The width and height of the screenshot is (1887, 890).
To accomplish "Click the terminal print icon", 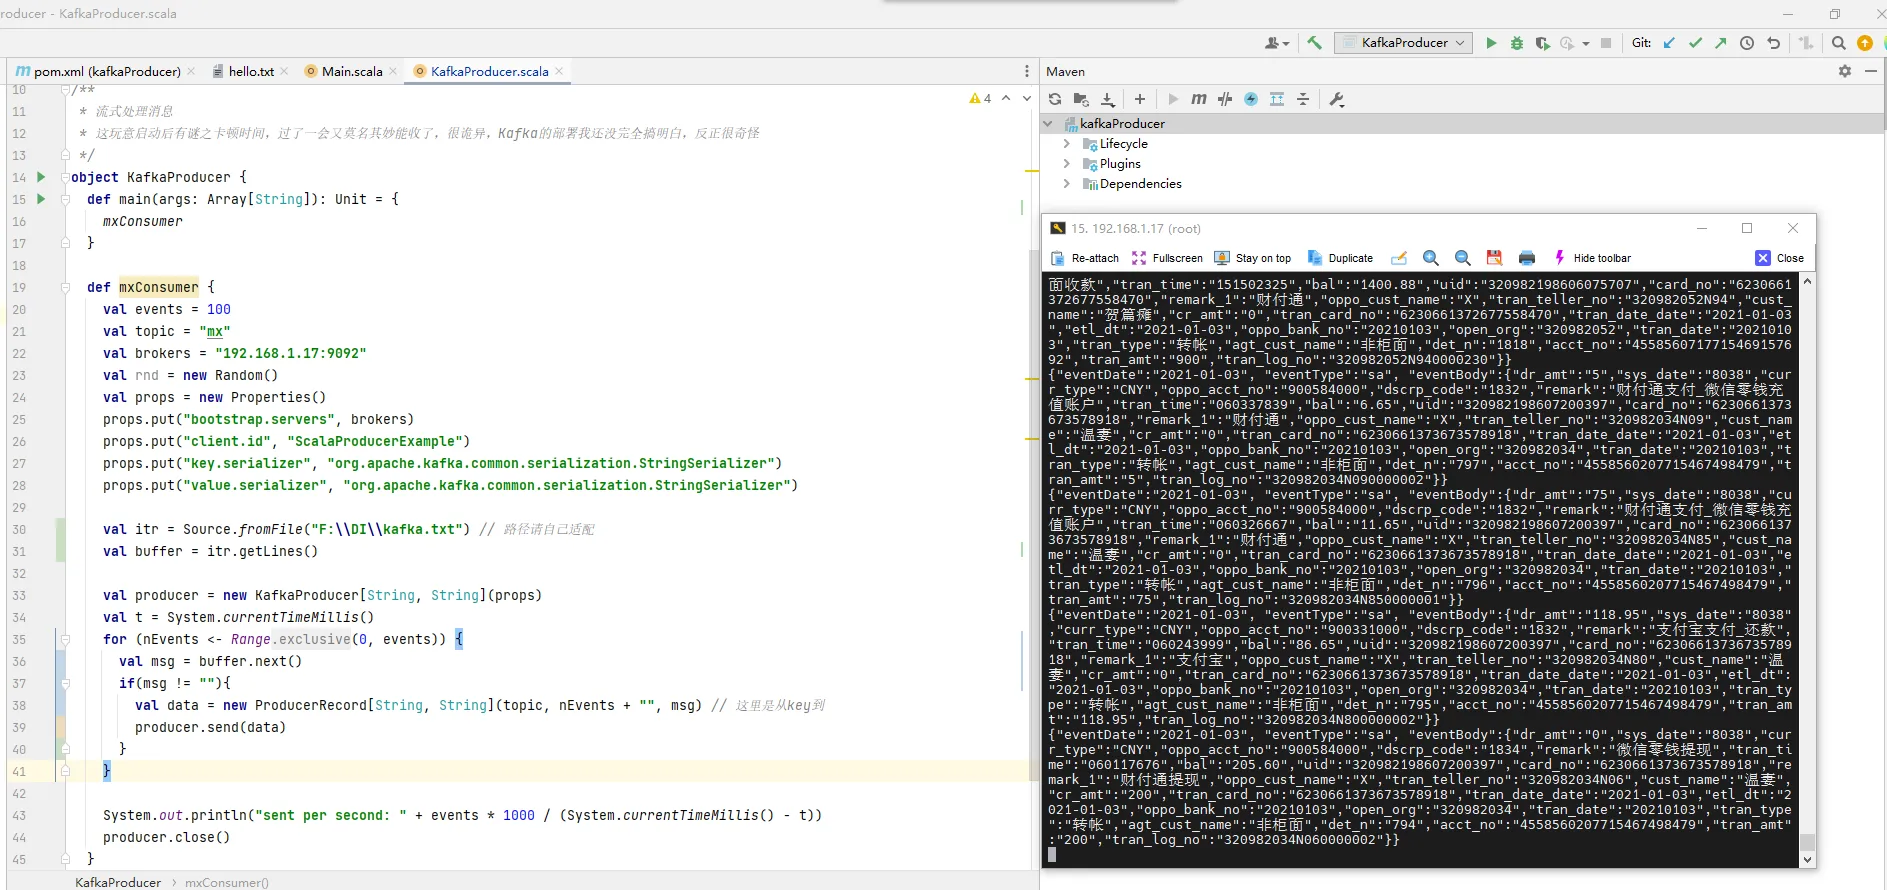I will click(1526, 258).
